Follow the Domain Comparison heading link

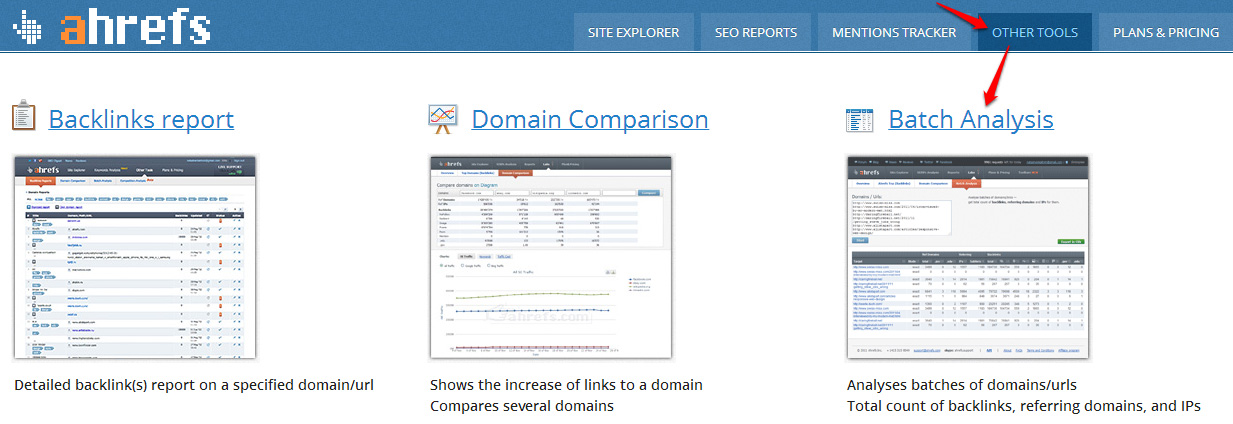(x=590, y=120)
